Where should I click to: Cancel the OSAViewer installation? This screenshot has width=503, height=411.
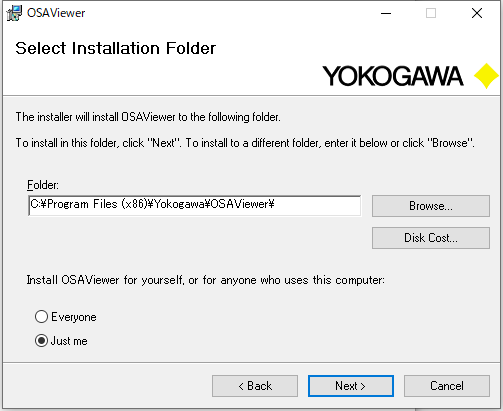(447, 386)
